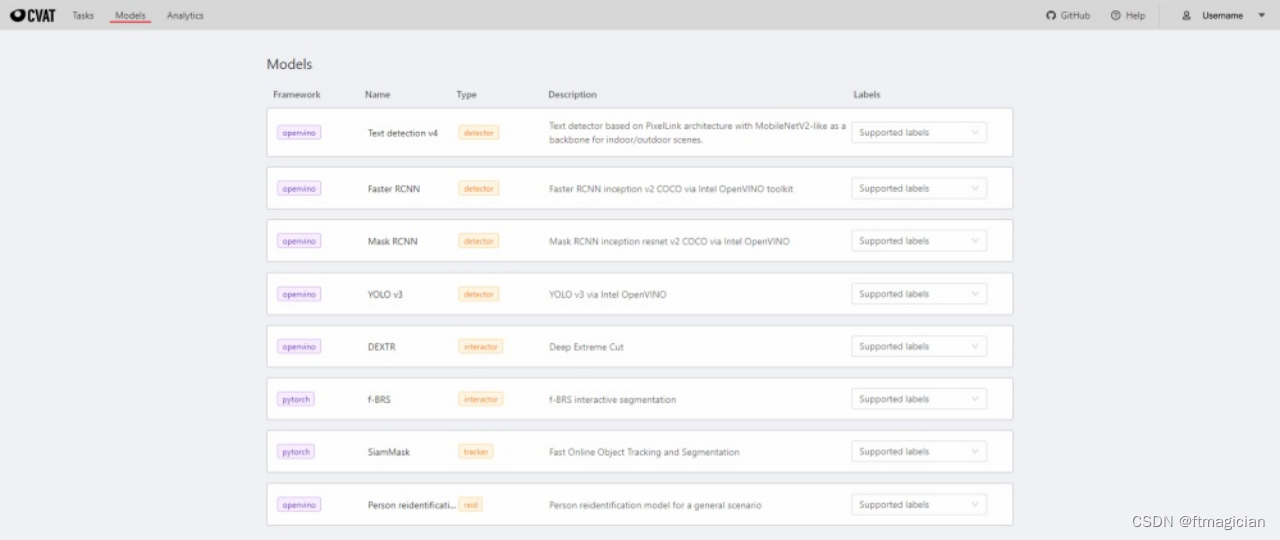Screen dimensions: 1280x540
Task: Select the SiamMask model name
Action: 389,453
